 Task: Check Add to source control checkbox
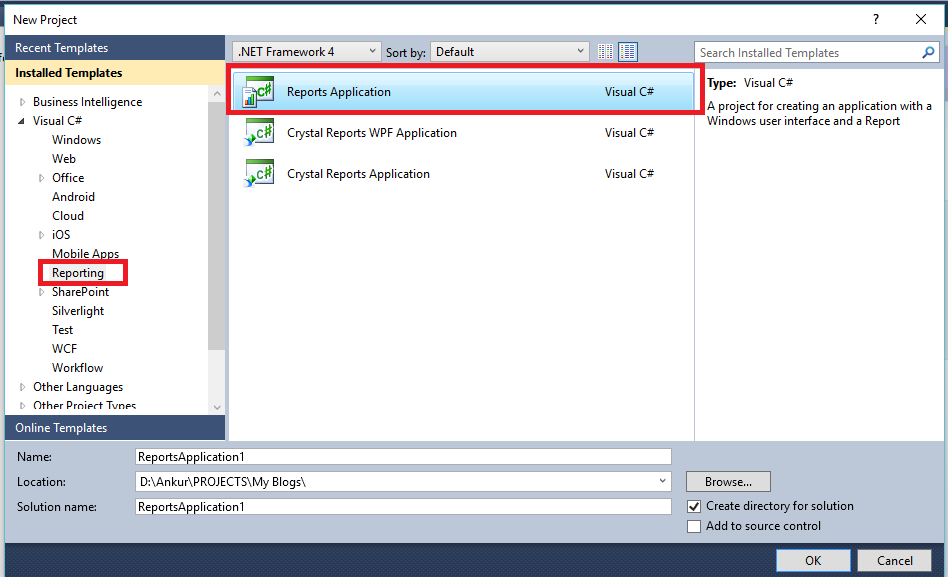coord(695,526)
